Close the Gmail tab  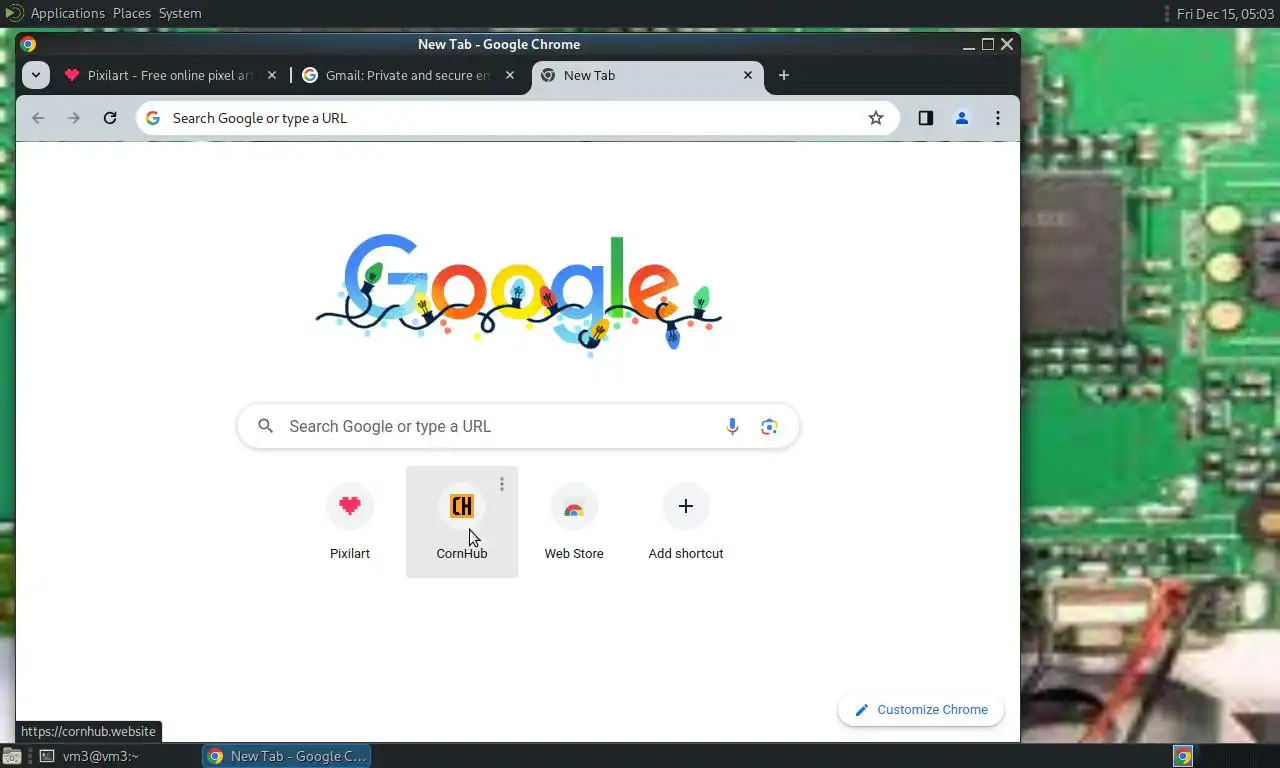[x=510, y=75]
